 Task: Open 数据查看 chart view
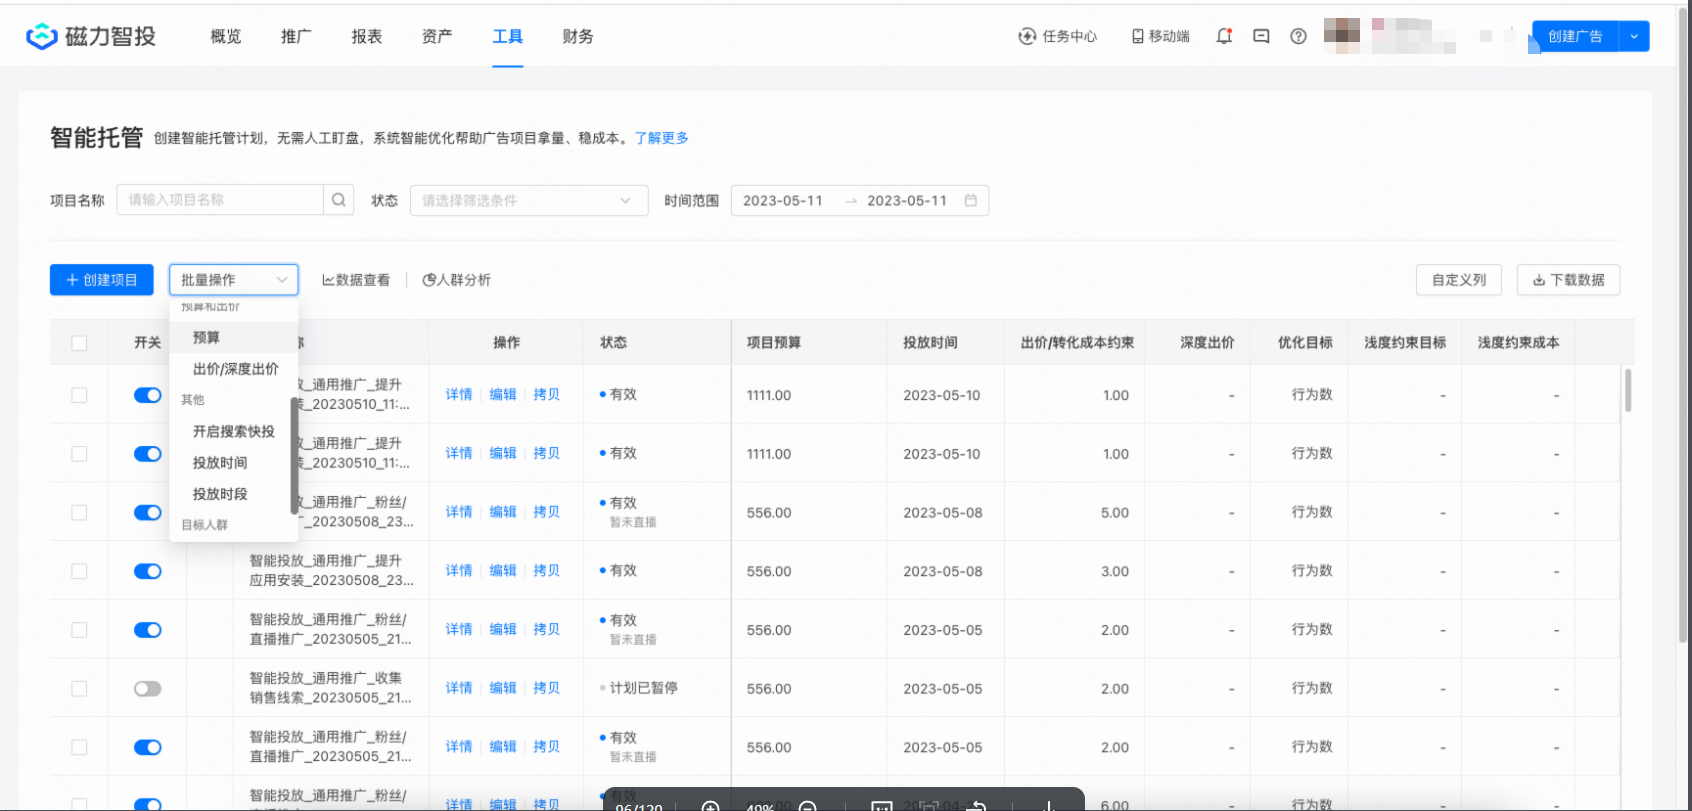pos(356,280)
